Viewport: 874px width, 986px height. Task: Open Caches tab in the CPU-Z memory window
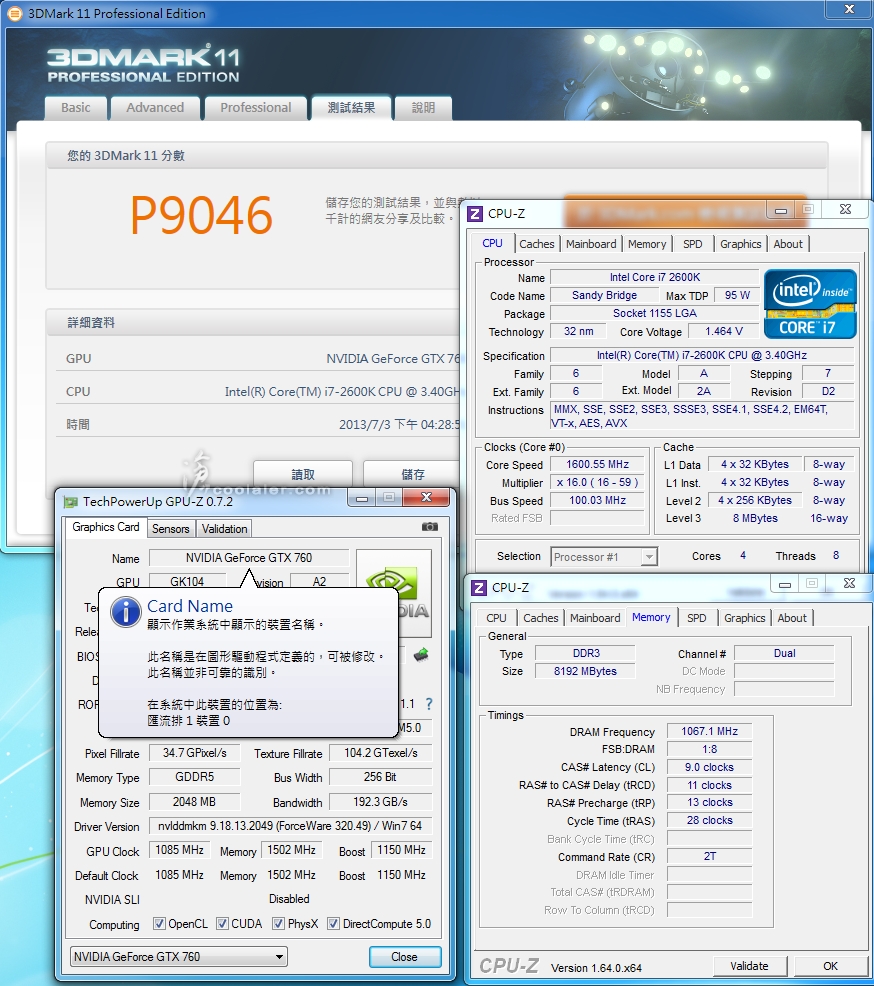coord(541,618)
